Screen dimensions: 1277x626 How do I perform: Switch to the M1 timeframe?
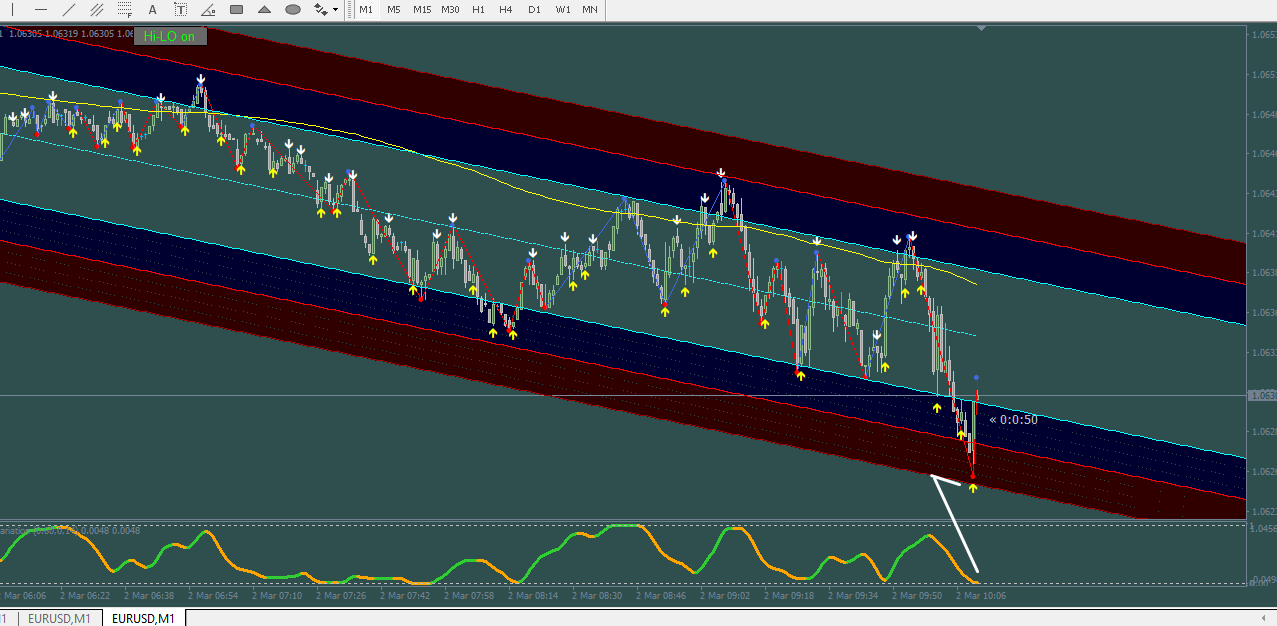point(366,10)
